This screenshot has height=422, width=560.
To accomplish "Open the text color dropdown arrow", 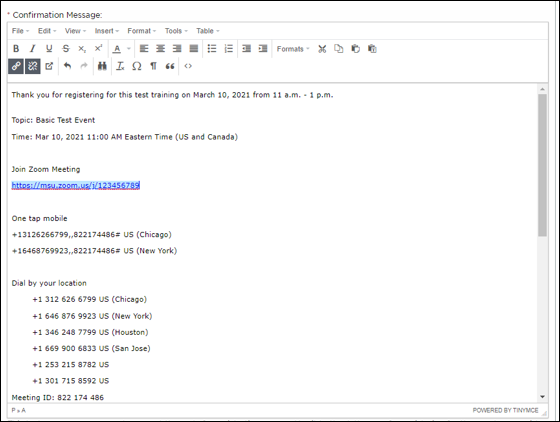I will pos(129,49).
